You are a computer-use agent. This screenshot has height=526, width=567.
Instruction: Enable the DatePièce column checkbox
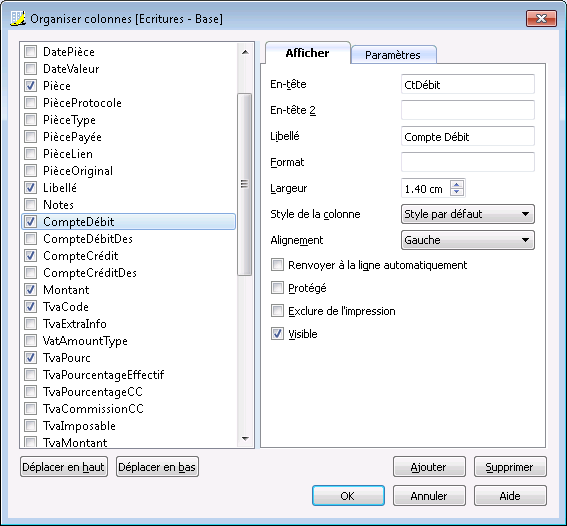coord(30,52)
